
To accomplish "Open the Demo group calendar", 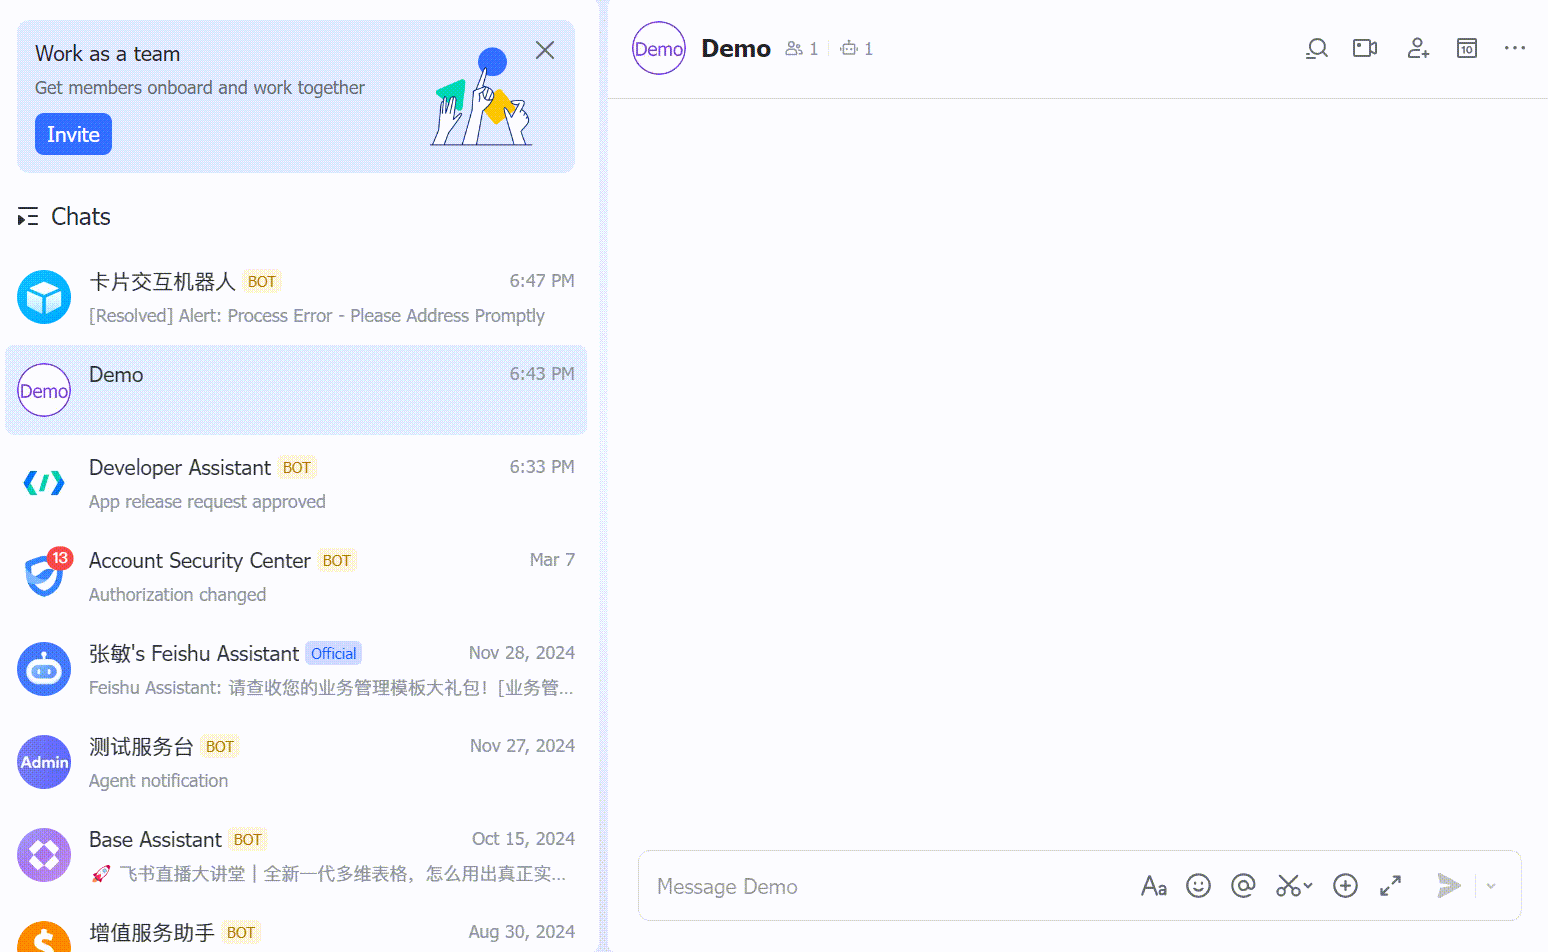I will [1467, 48].
